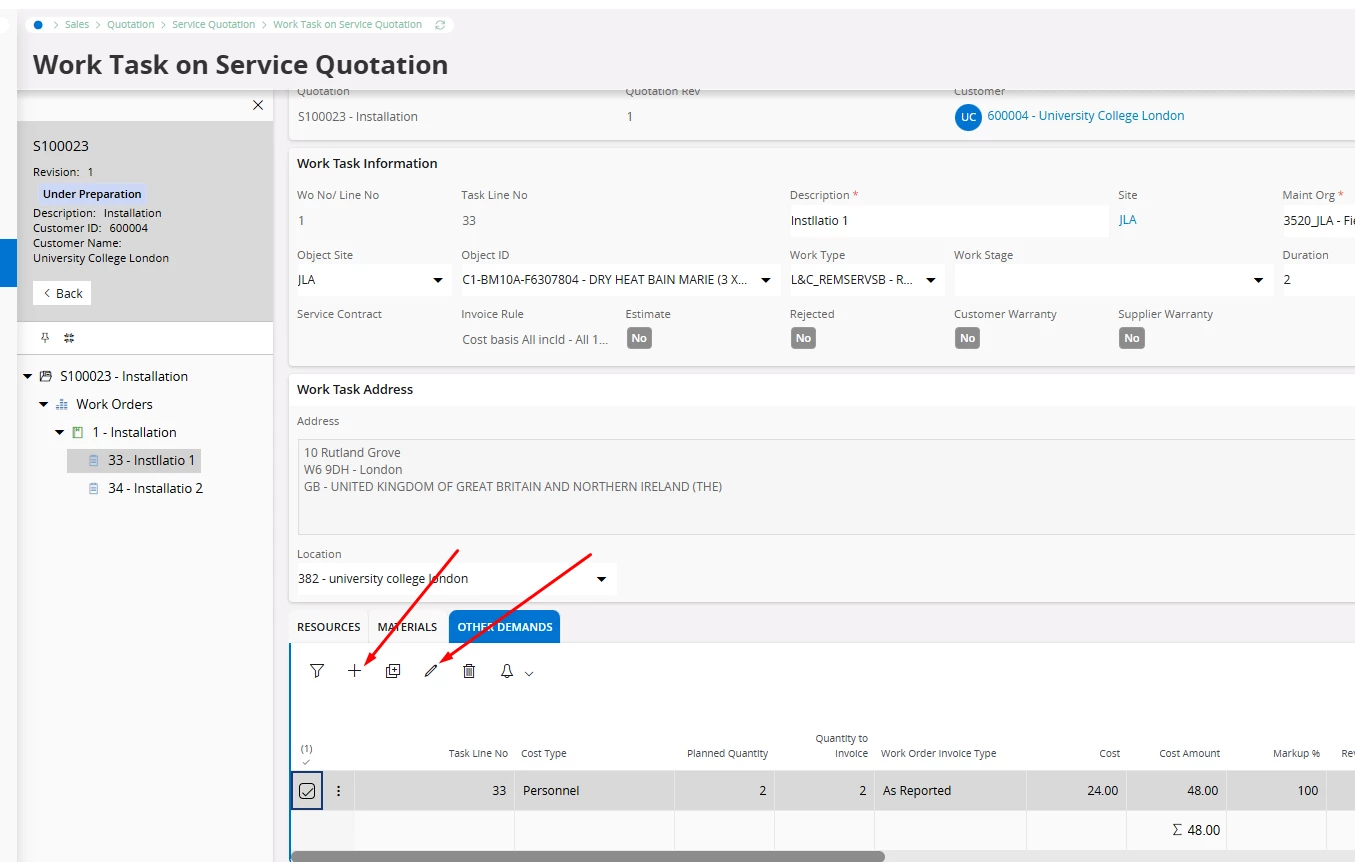Switch to the Materials tab
This screenshot has width=1355, height=862.
tap(407, 627)
